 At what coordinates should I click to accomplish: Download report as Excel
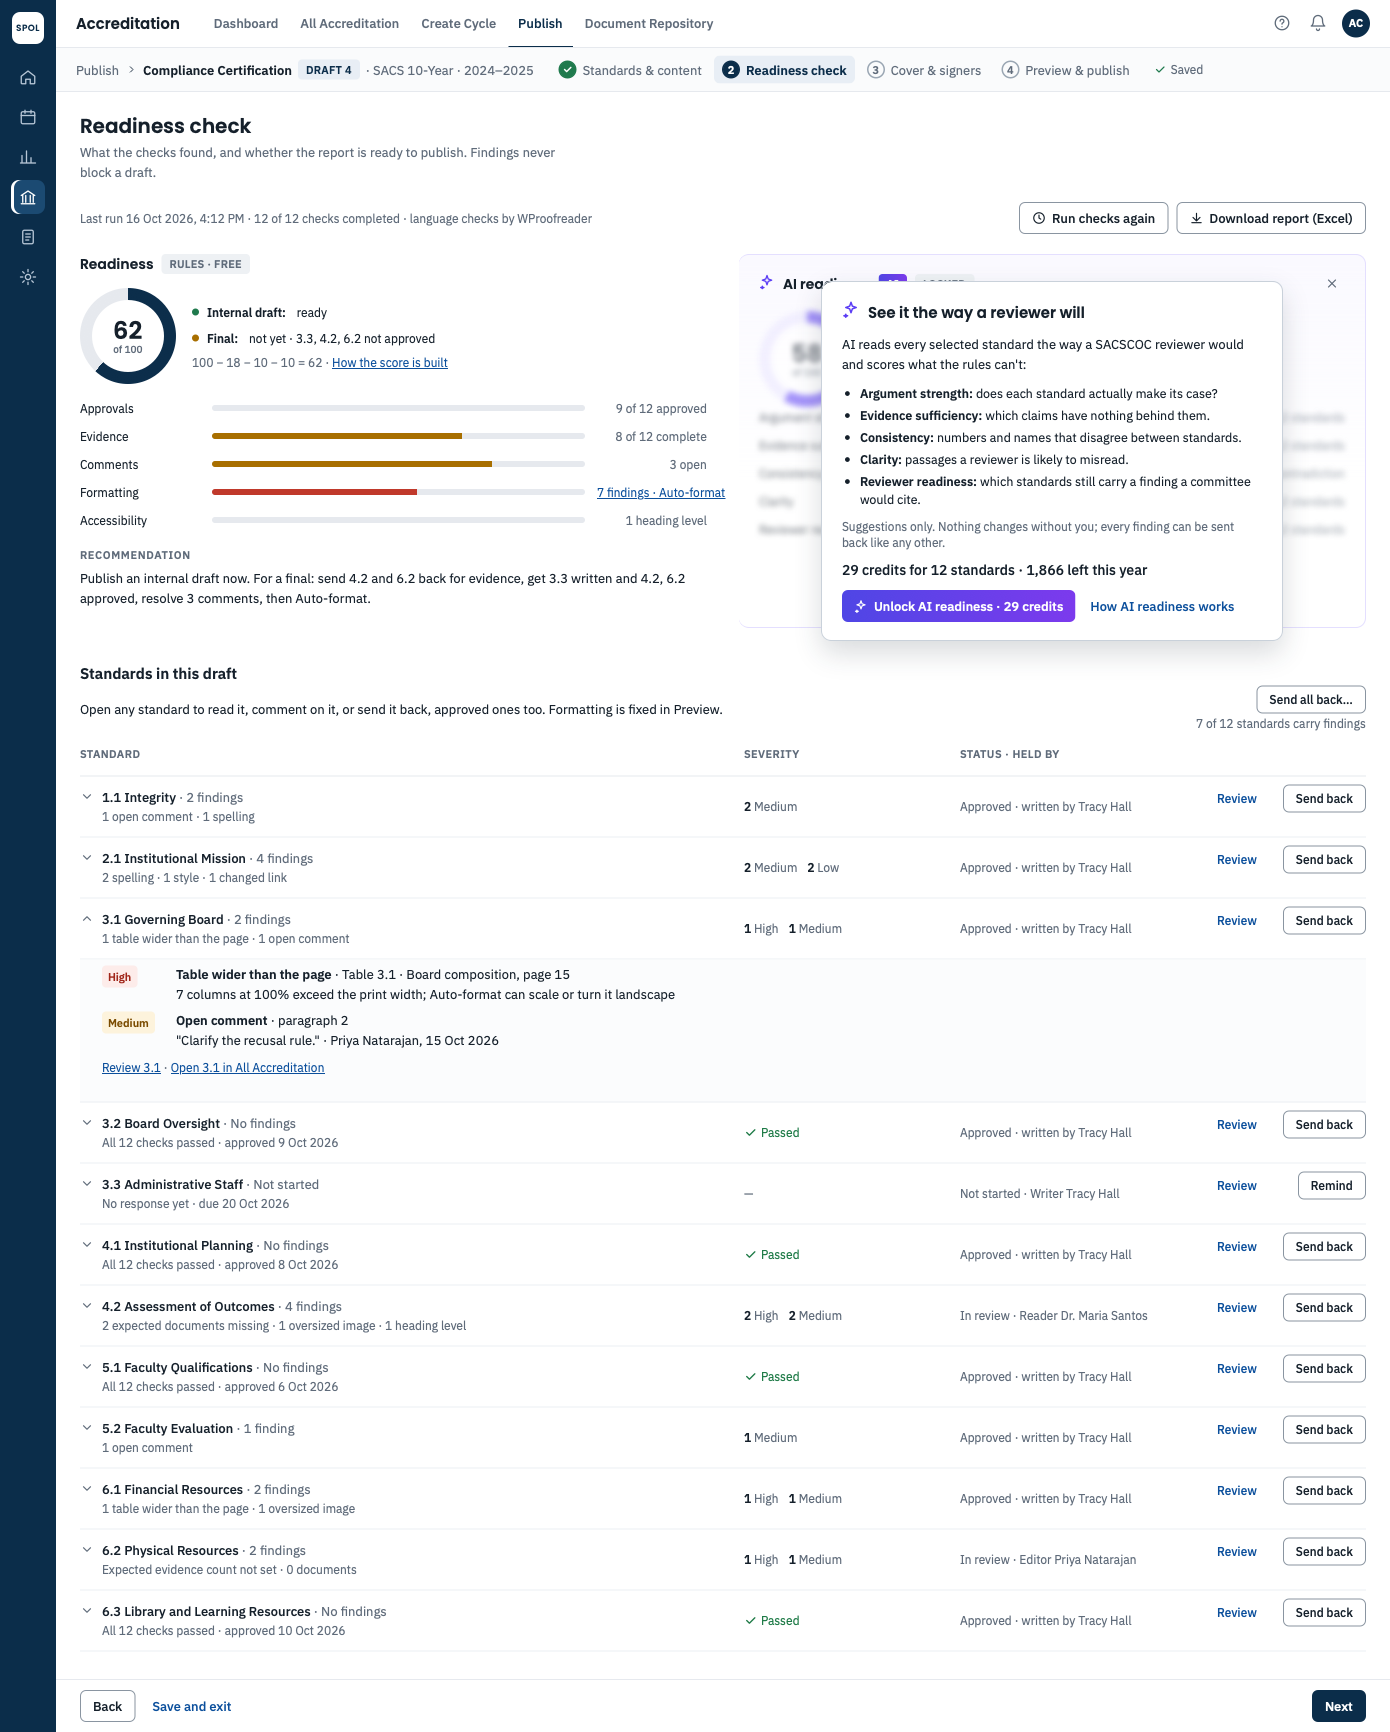tap(1271, 218)
